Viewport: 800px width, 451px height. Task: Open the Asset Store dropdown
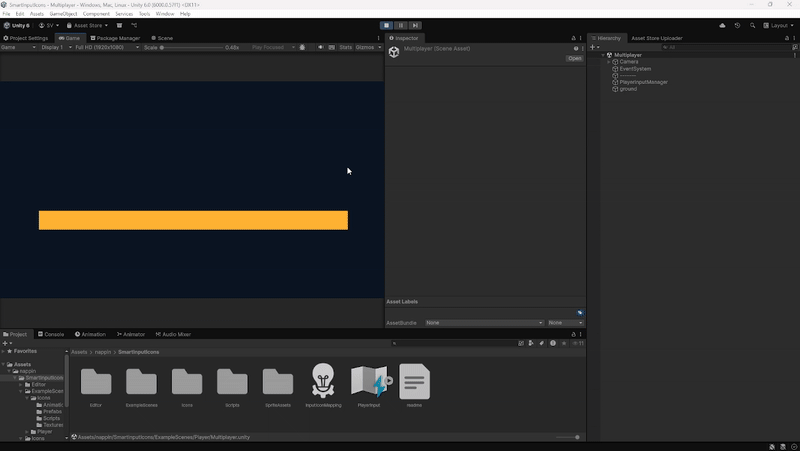pyautogui.click(x=87, y=26)
